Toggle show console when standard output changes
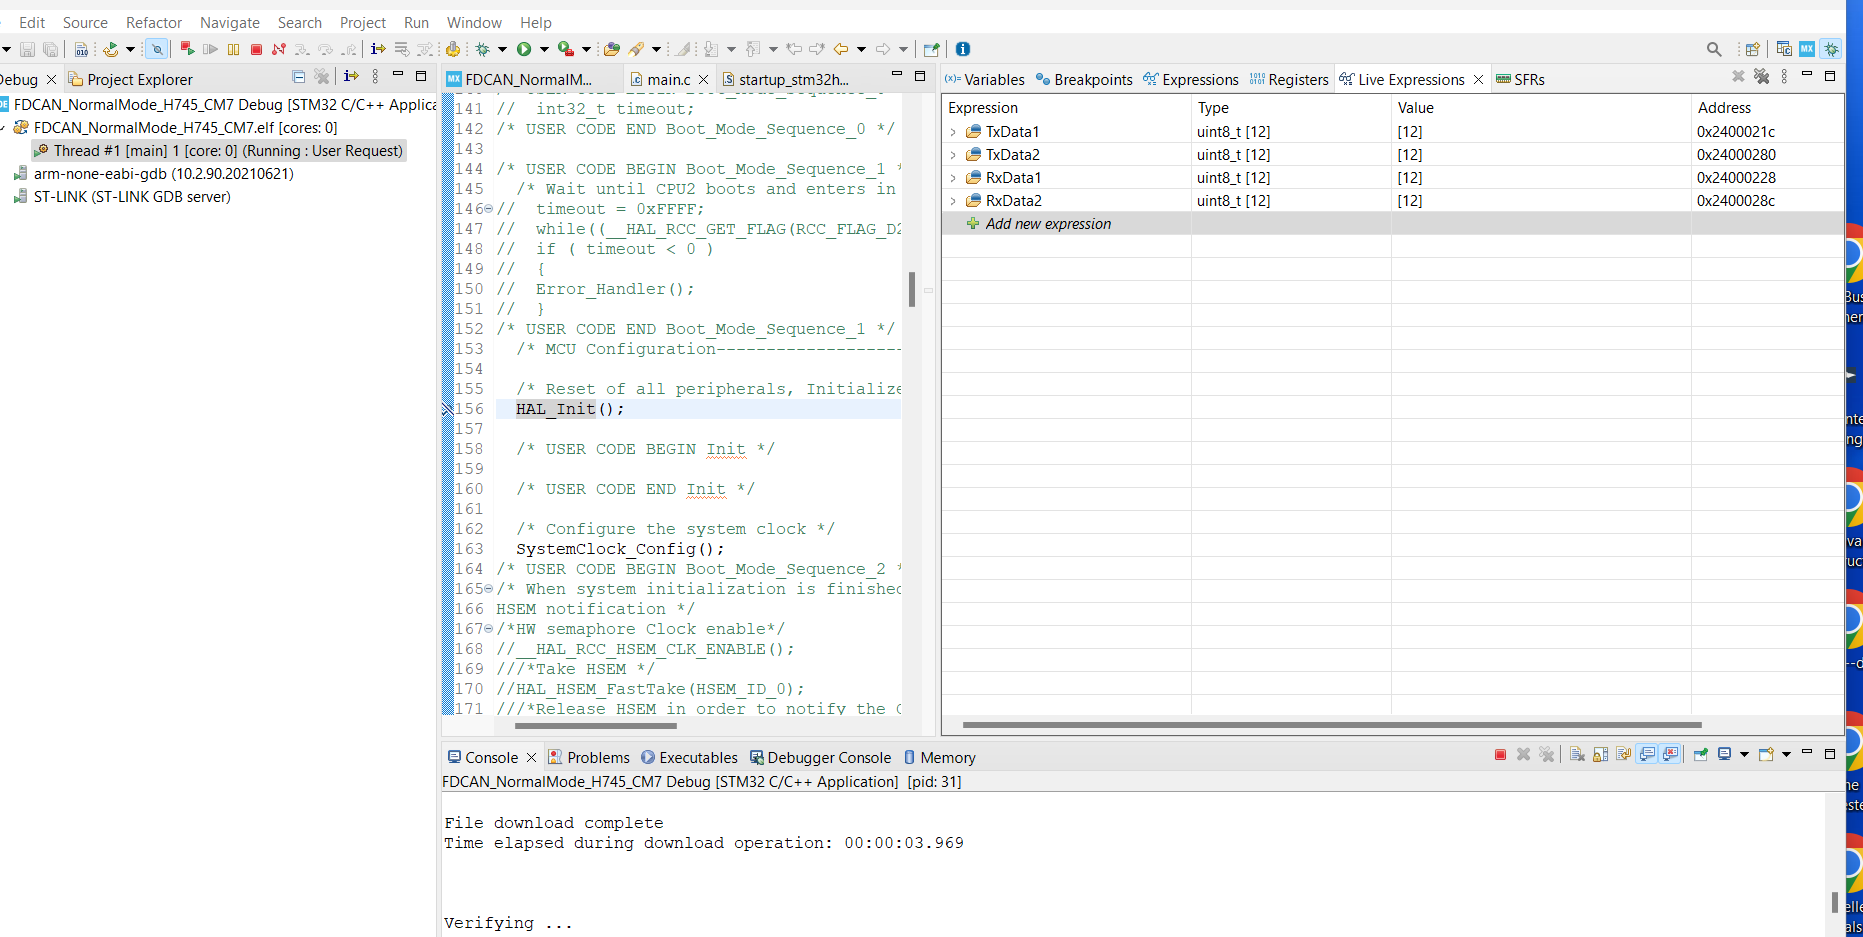 point(1647,755)
